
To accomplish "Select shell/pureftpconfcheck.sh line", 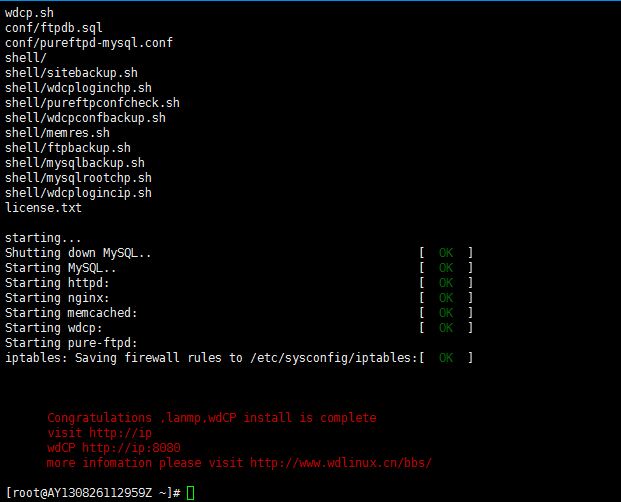I will (x=92, y=103).
